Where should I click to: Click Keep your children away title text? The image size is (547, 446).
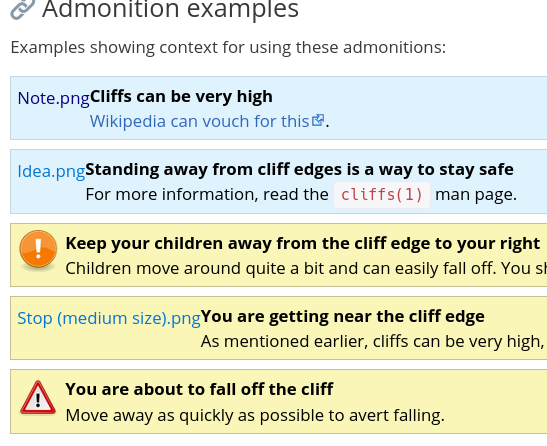pyautogui.click(x=303, y=243)
